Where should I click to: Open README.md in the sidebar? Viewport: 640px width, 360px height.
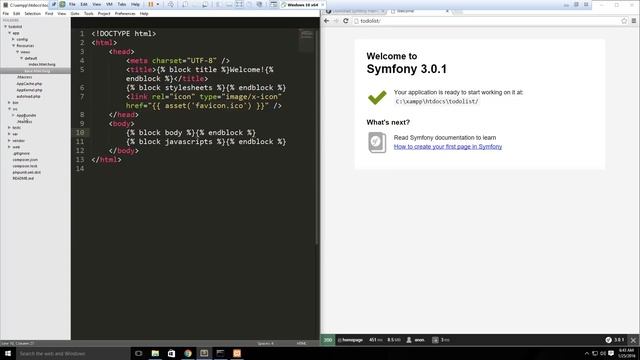pos(23,178)
